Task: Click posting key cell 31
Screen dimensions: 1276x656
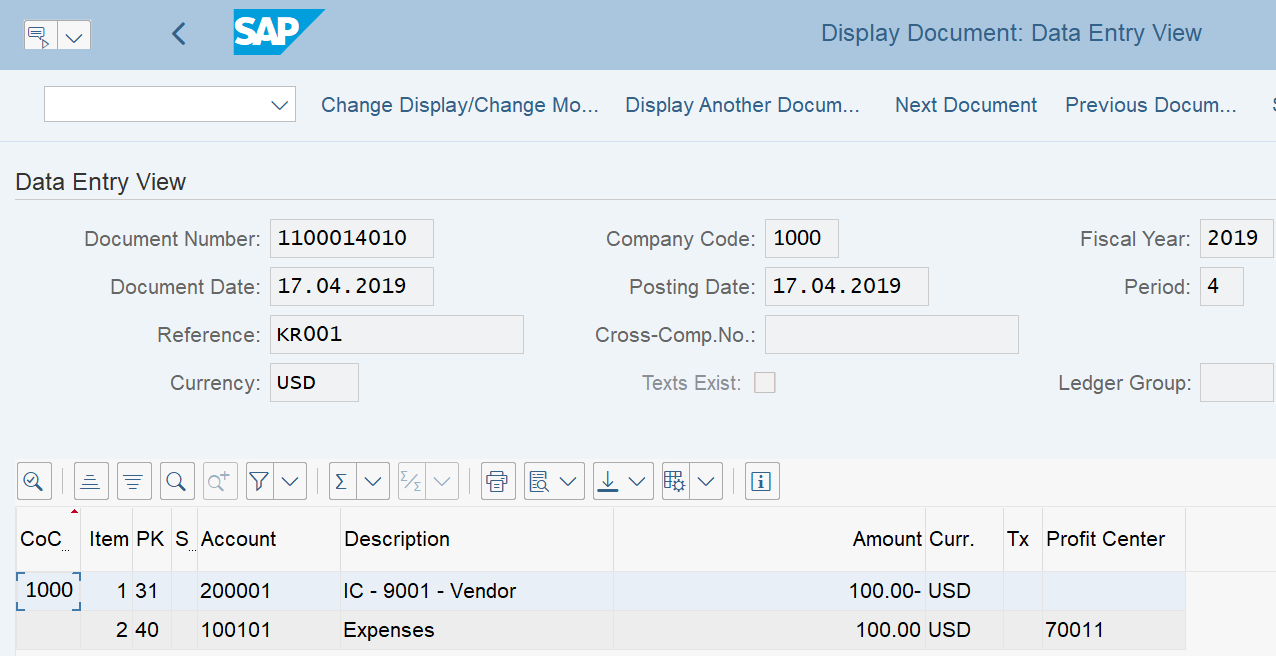Action: point(151,591)
